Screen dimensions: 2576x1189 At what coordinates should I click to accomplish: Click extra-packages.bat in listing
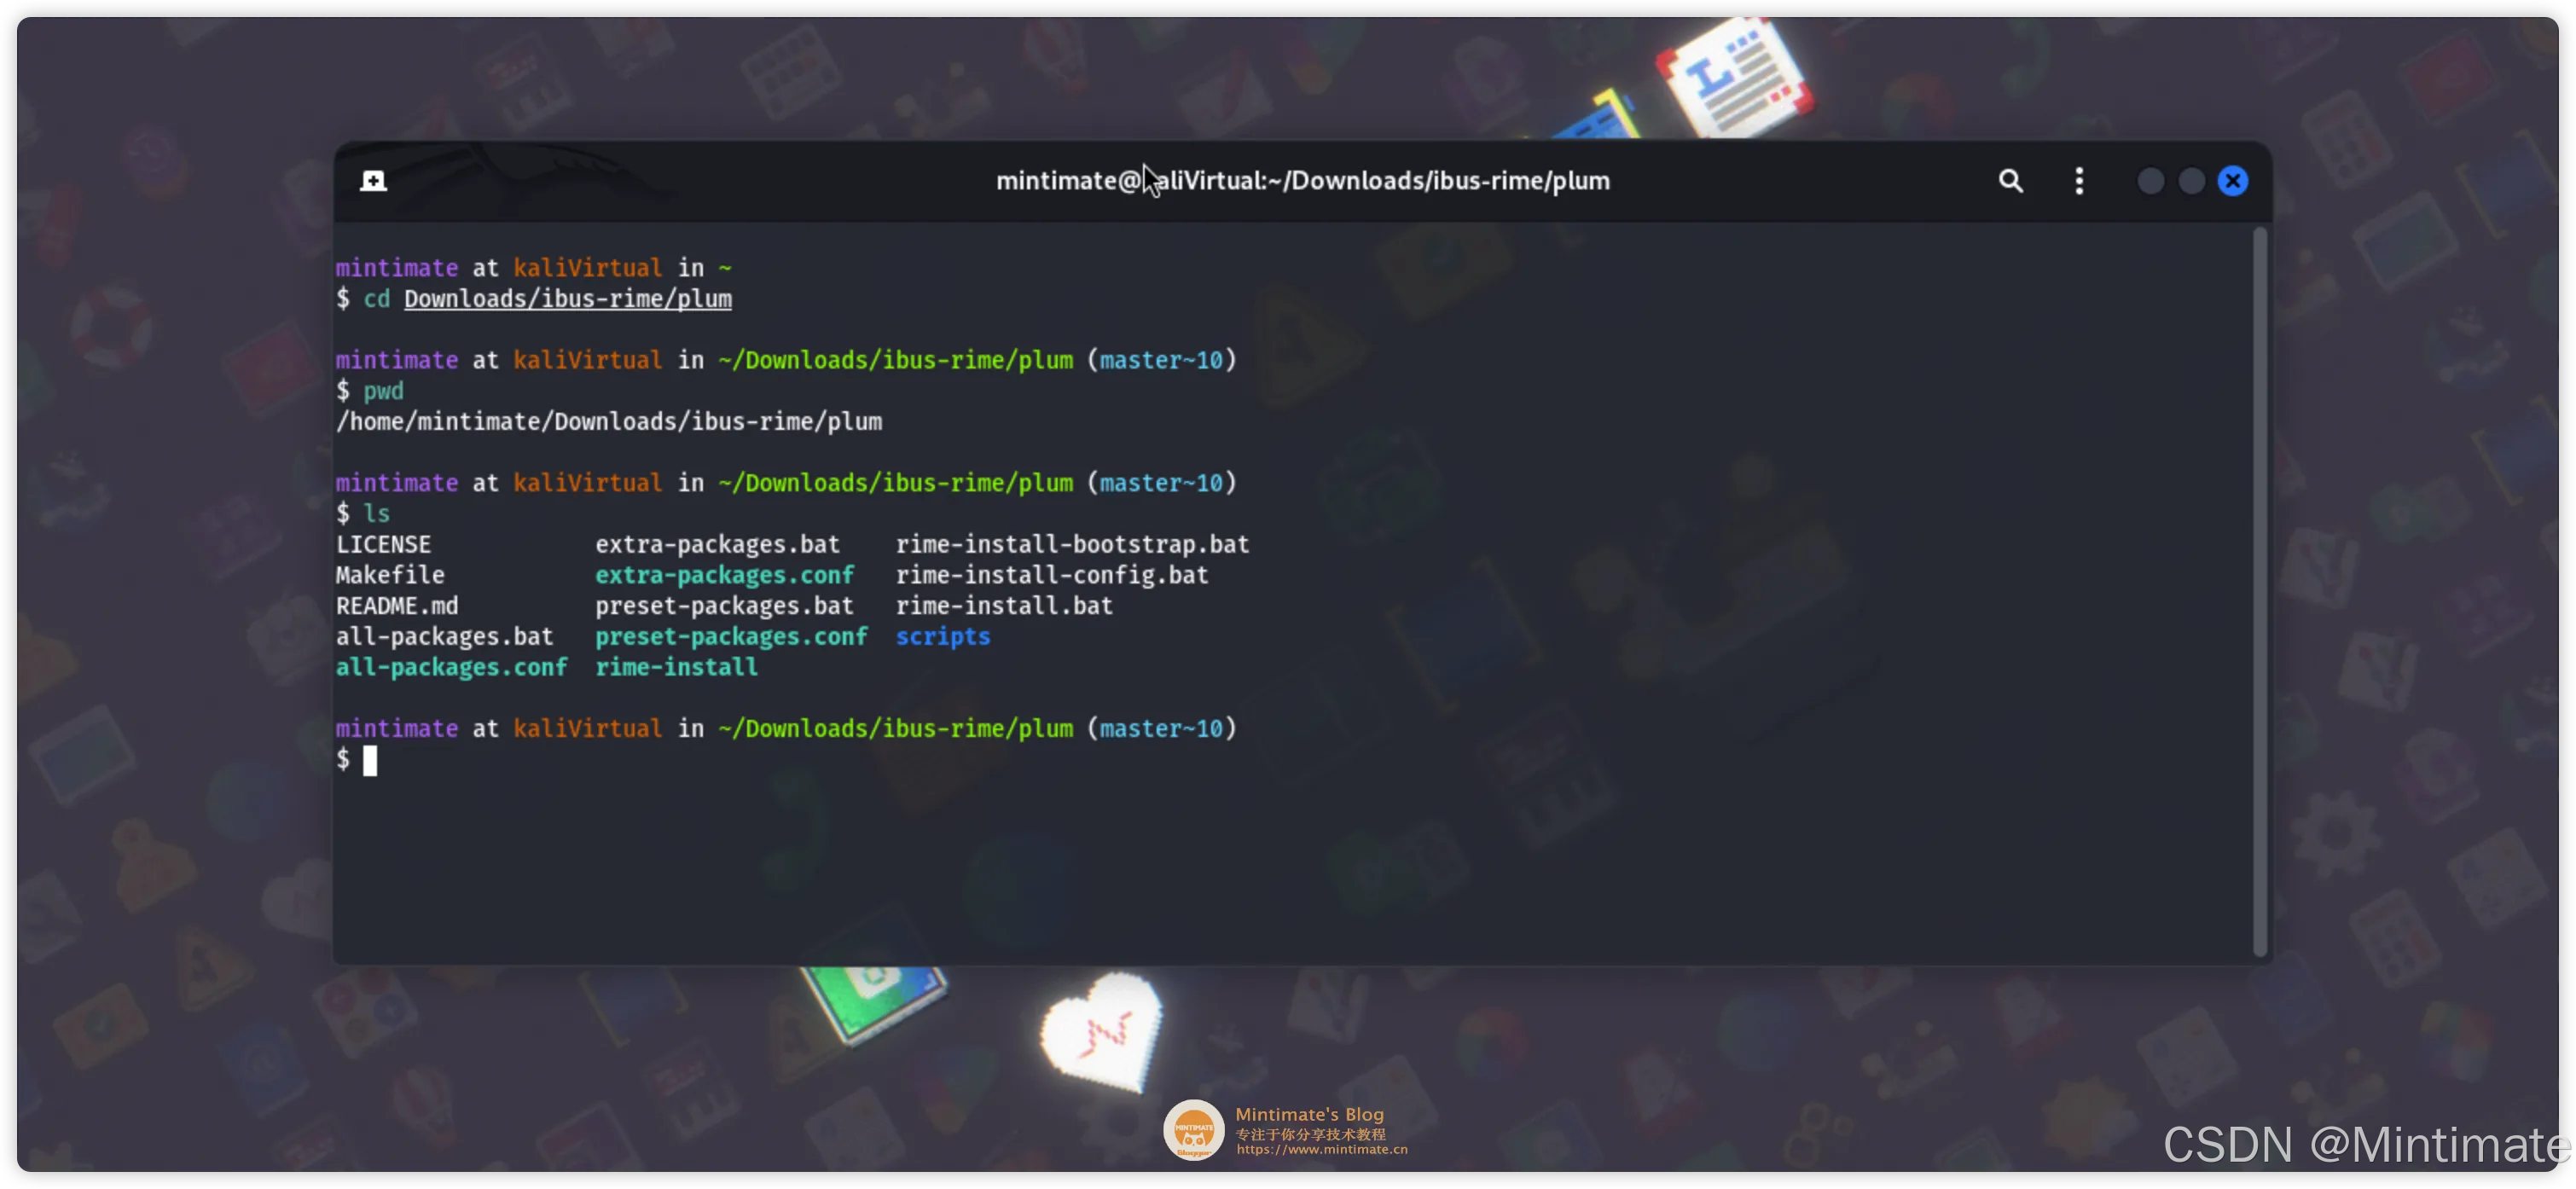(717, 545)
